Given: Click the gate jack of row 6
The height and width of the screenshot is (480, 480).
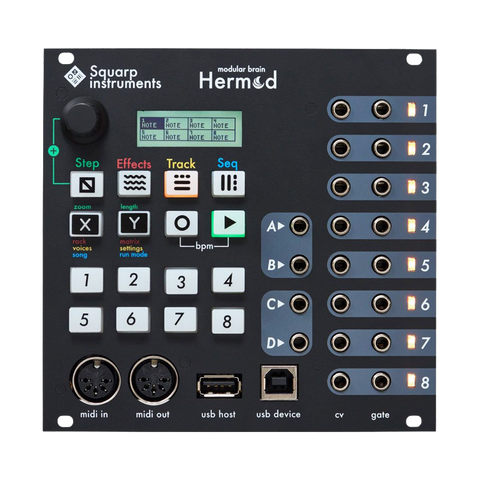Looking at the screenshot, I should tap(382, 303).
